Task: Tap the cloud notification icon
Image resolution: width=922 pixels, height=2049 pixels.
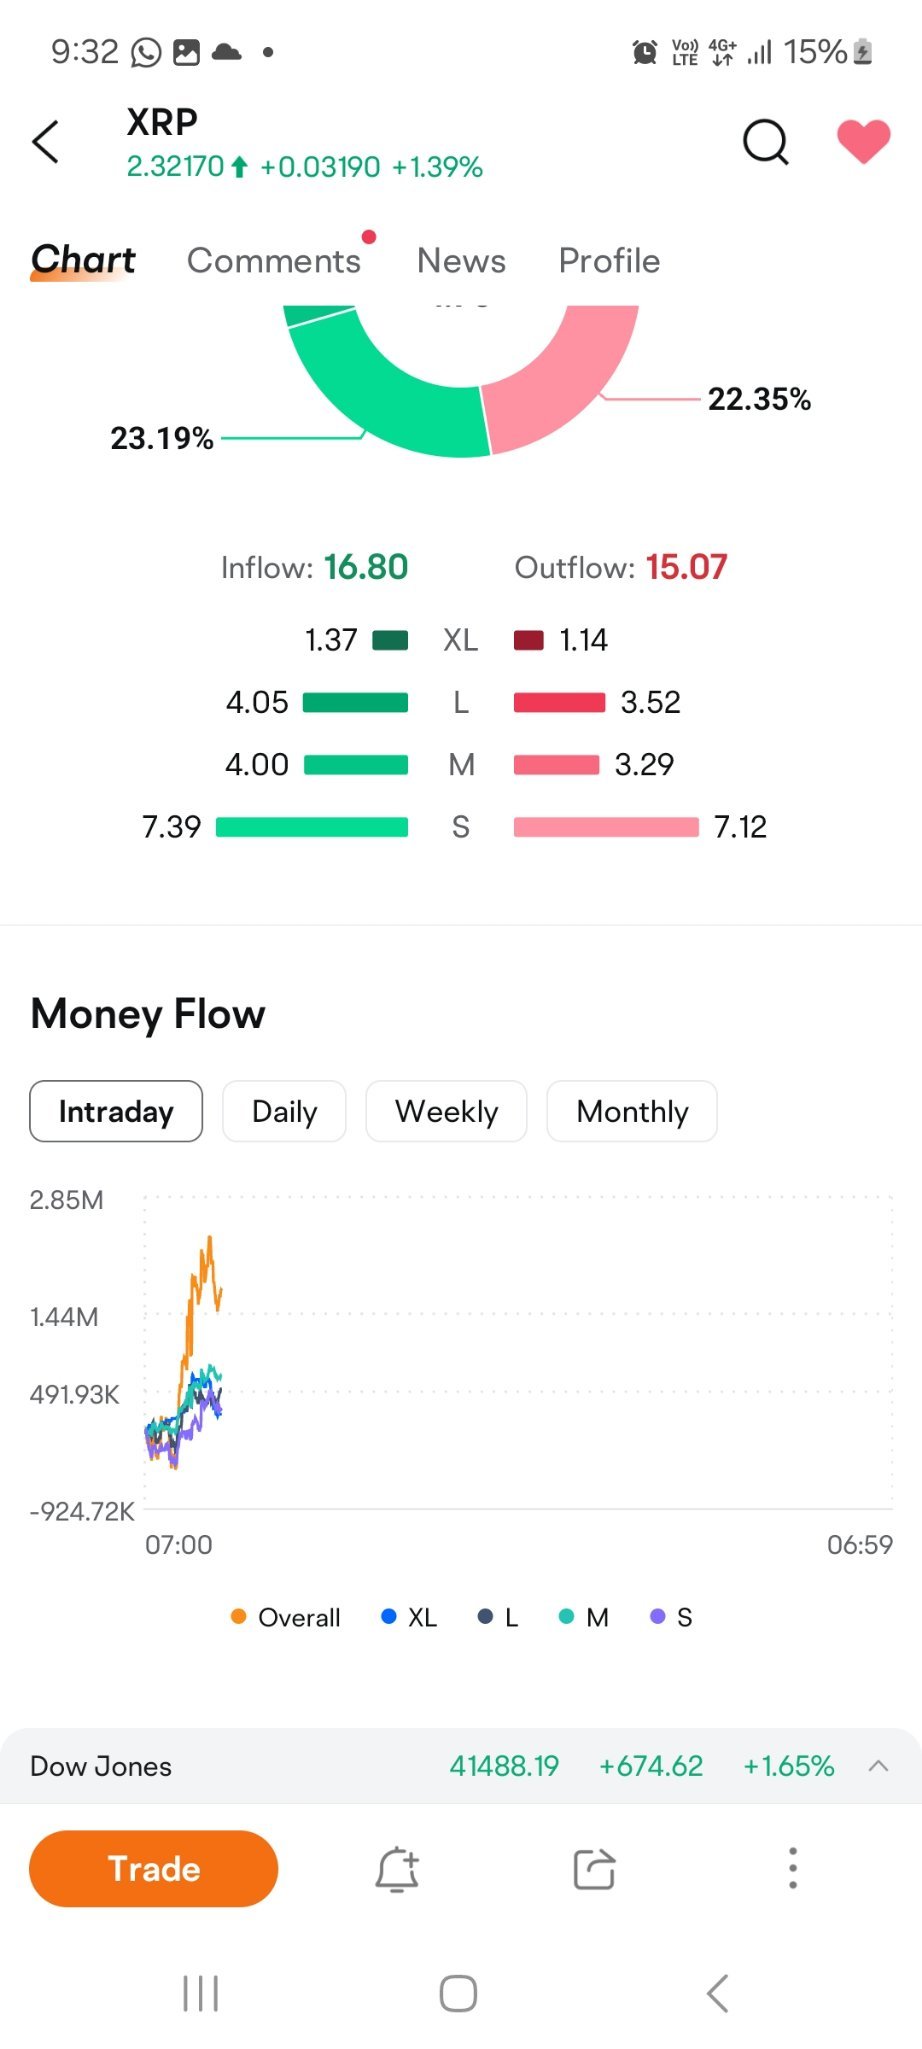Action: [x=227, y=52]
